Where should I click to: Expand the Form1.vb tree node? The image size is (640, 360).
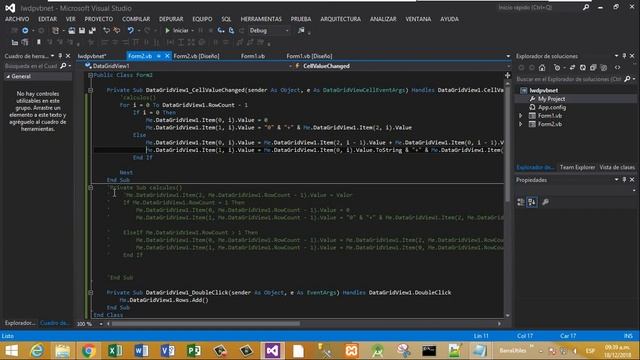click(521, 116)
